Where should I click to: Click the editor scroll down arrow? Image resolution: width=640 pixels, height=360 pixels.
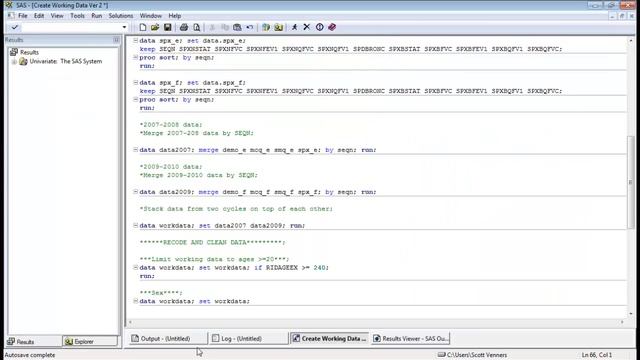pos(631,313)
